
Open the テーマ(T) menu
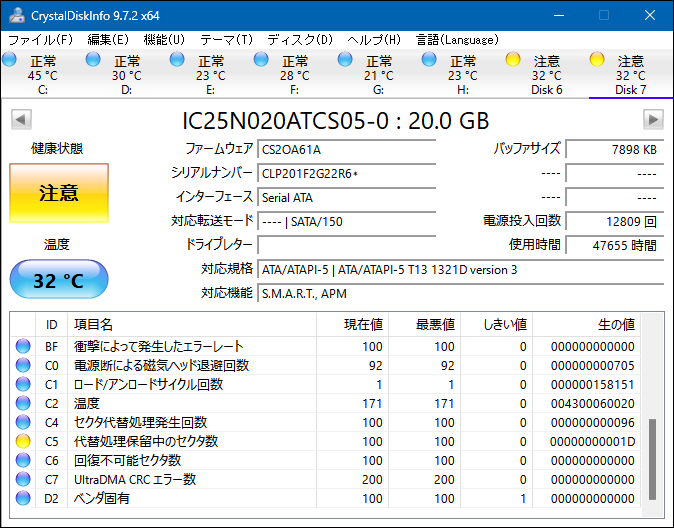point(226,39)
